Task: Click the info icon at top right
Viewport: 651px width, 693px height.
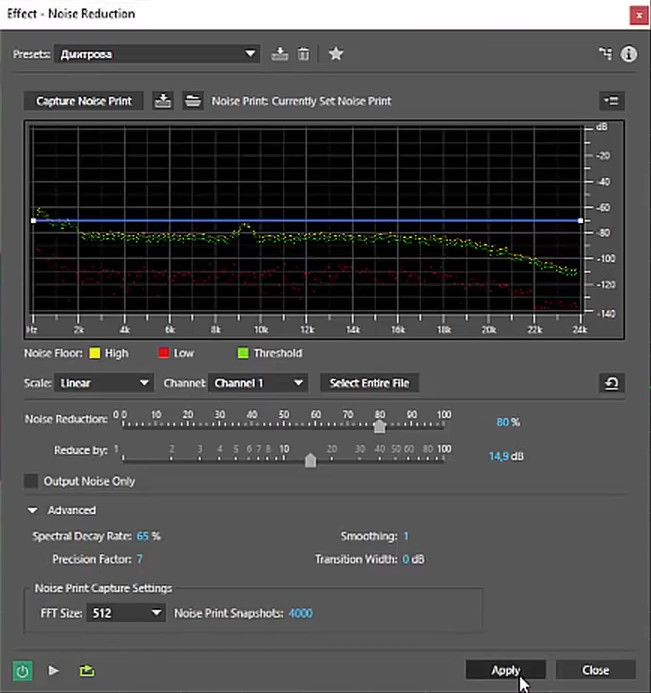Action: (628, 54)
